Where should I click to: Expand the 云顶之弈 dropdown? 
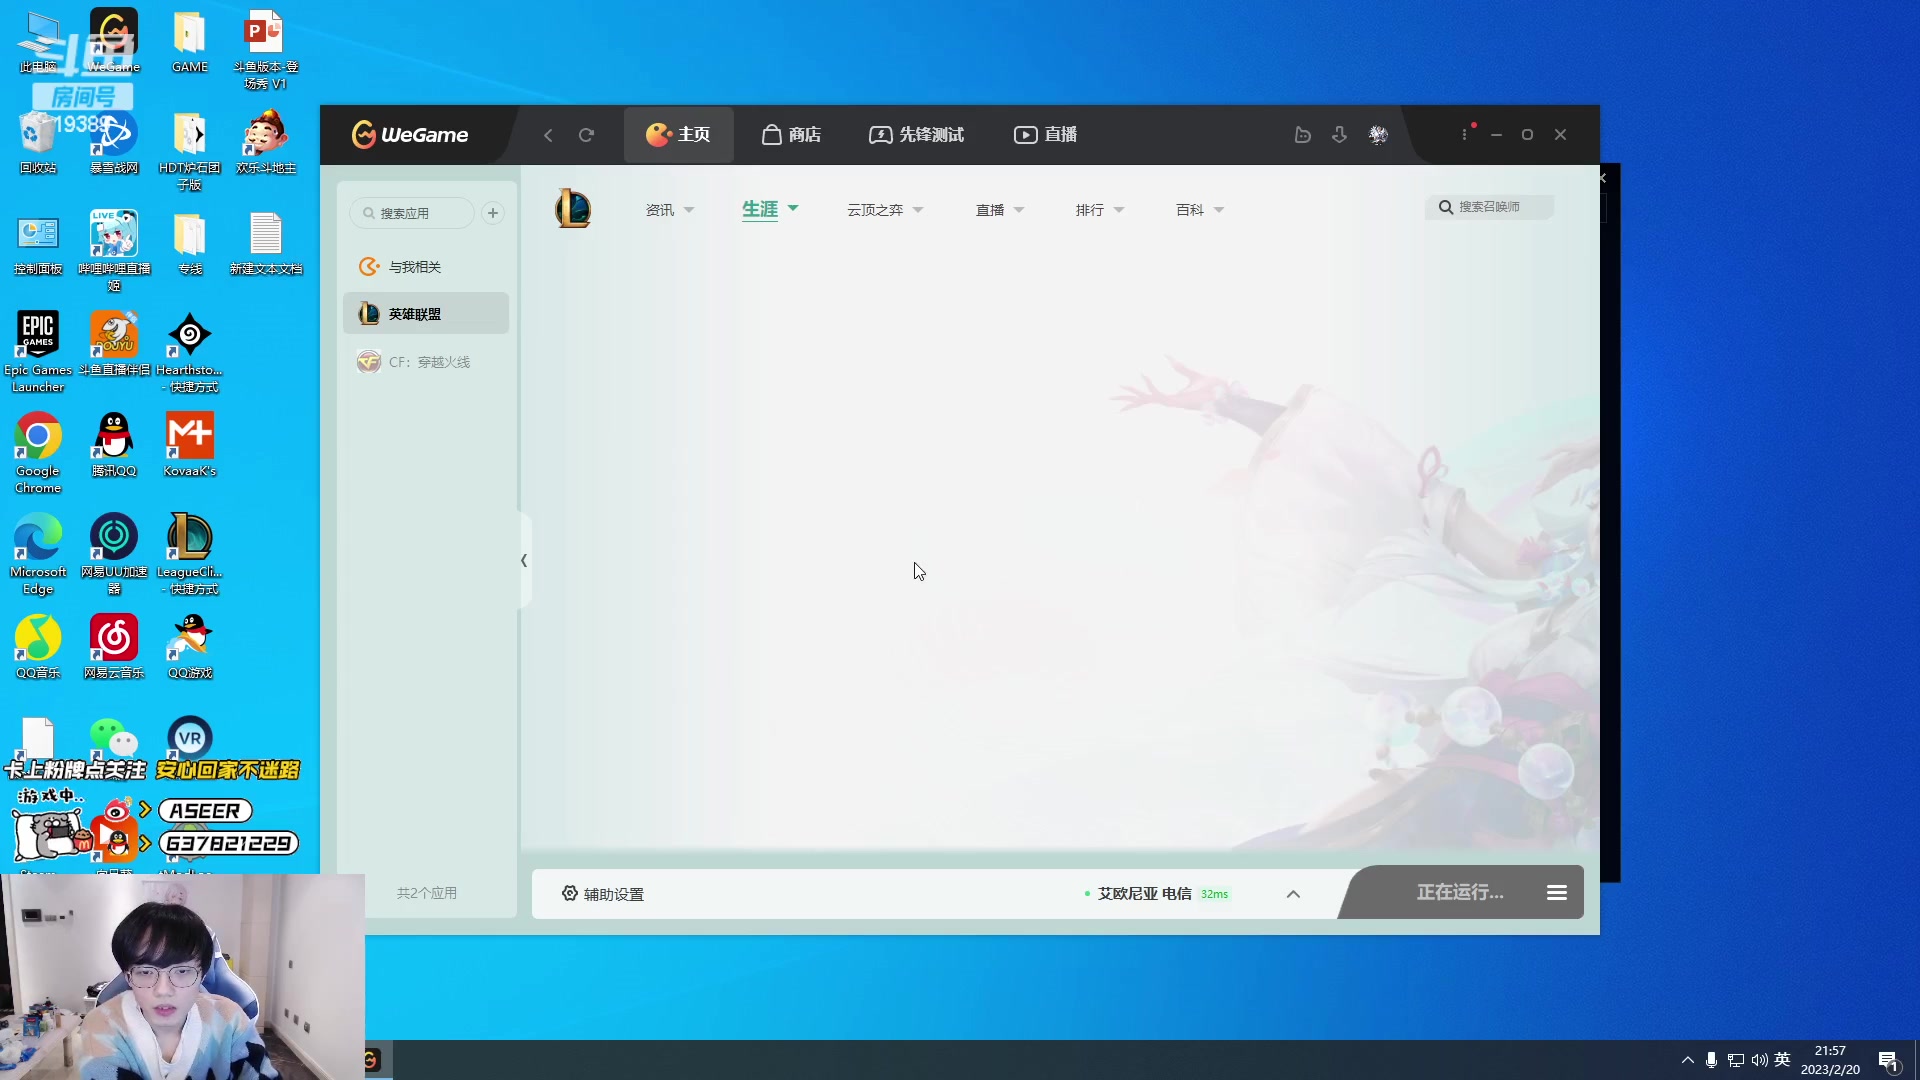[884, 209]
